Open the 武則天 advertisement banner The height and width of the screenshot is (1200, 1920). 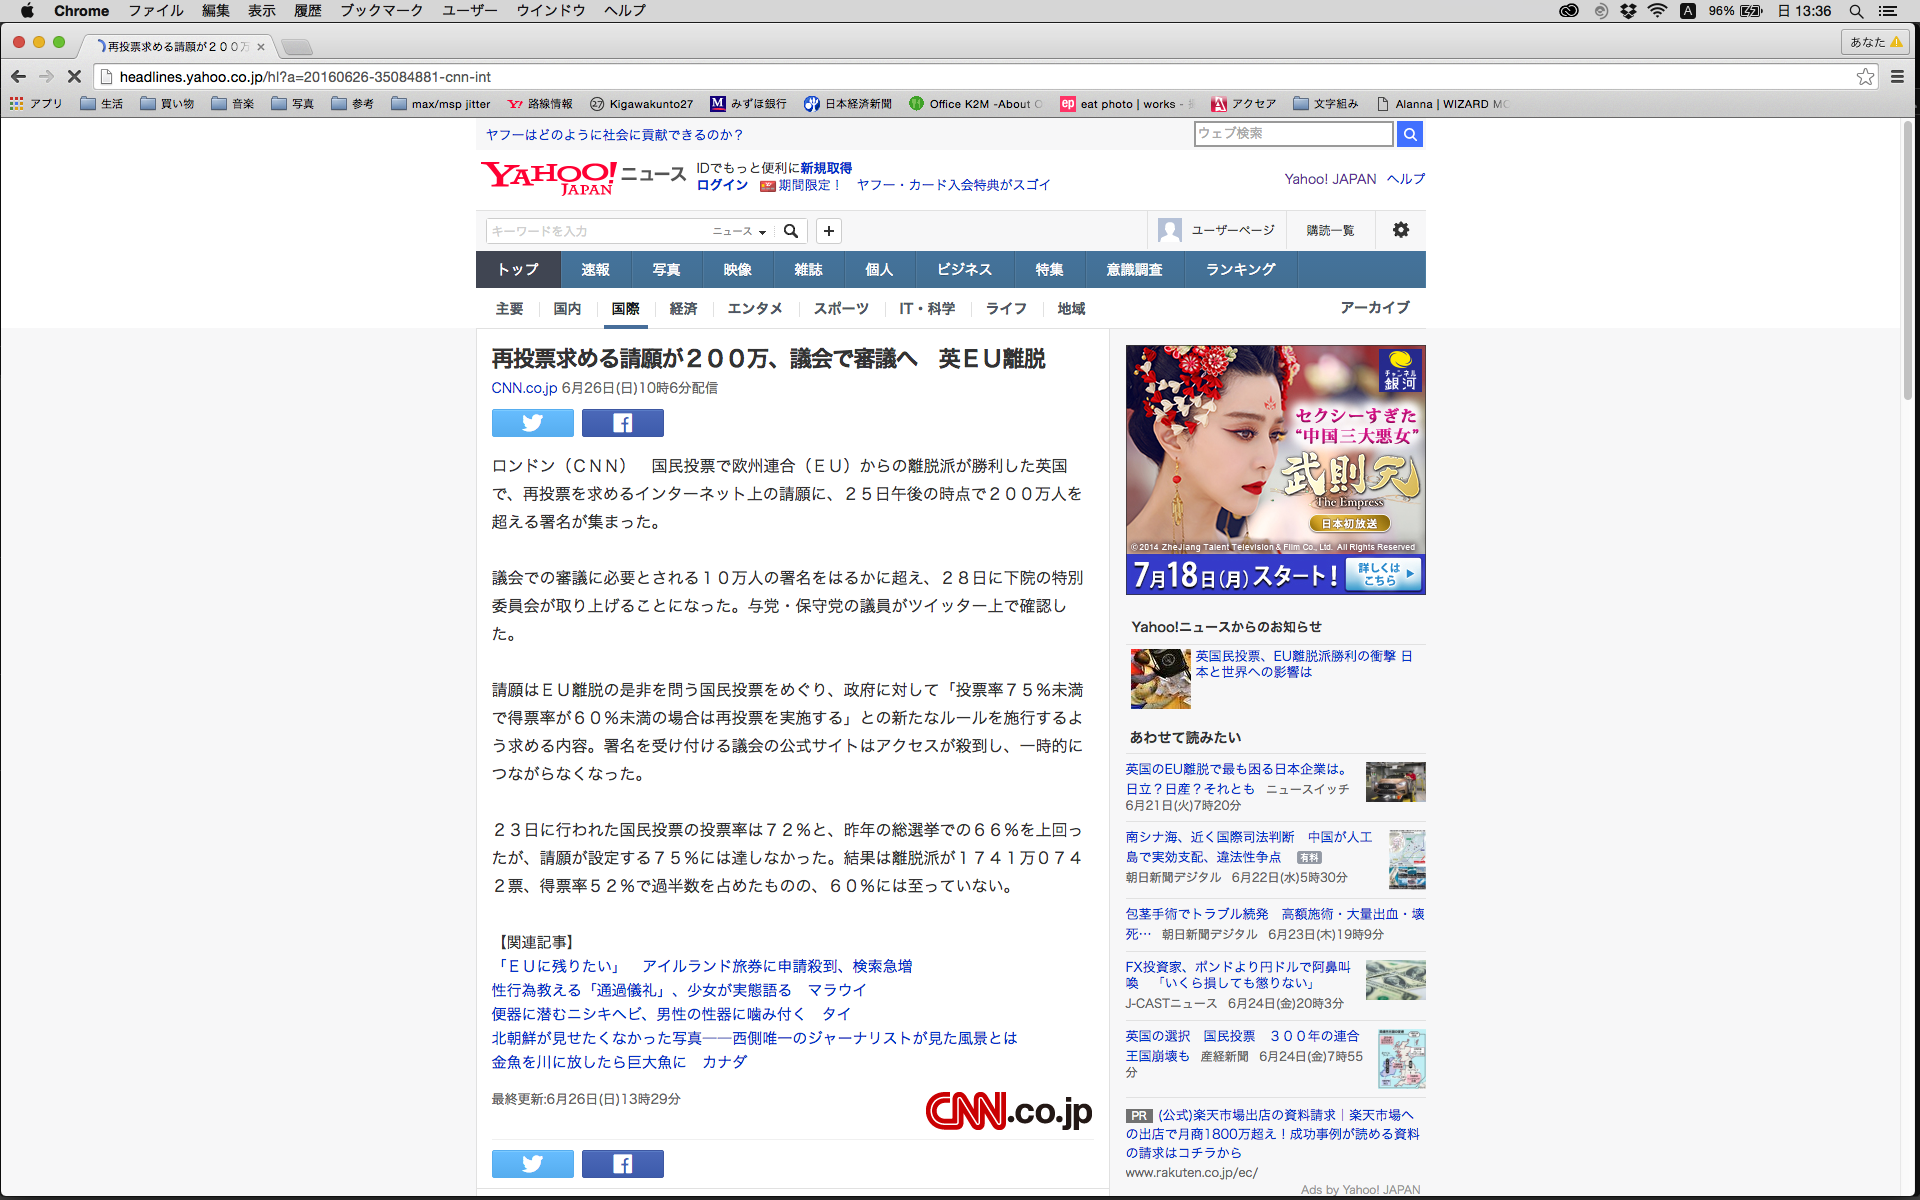point(1275,470)
